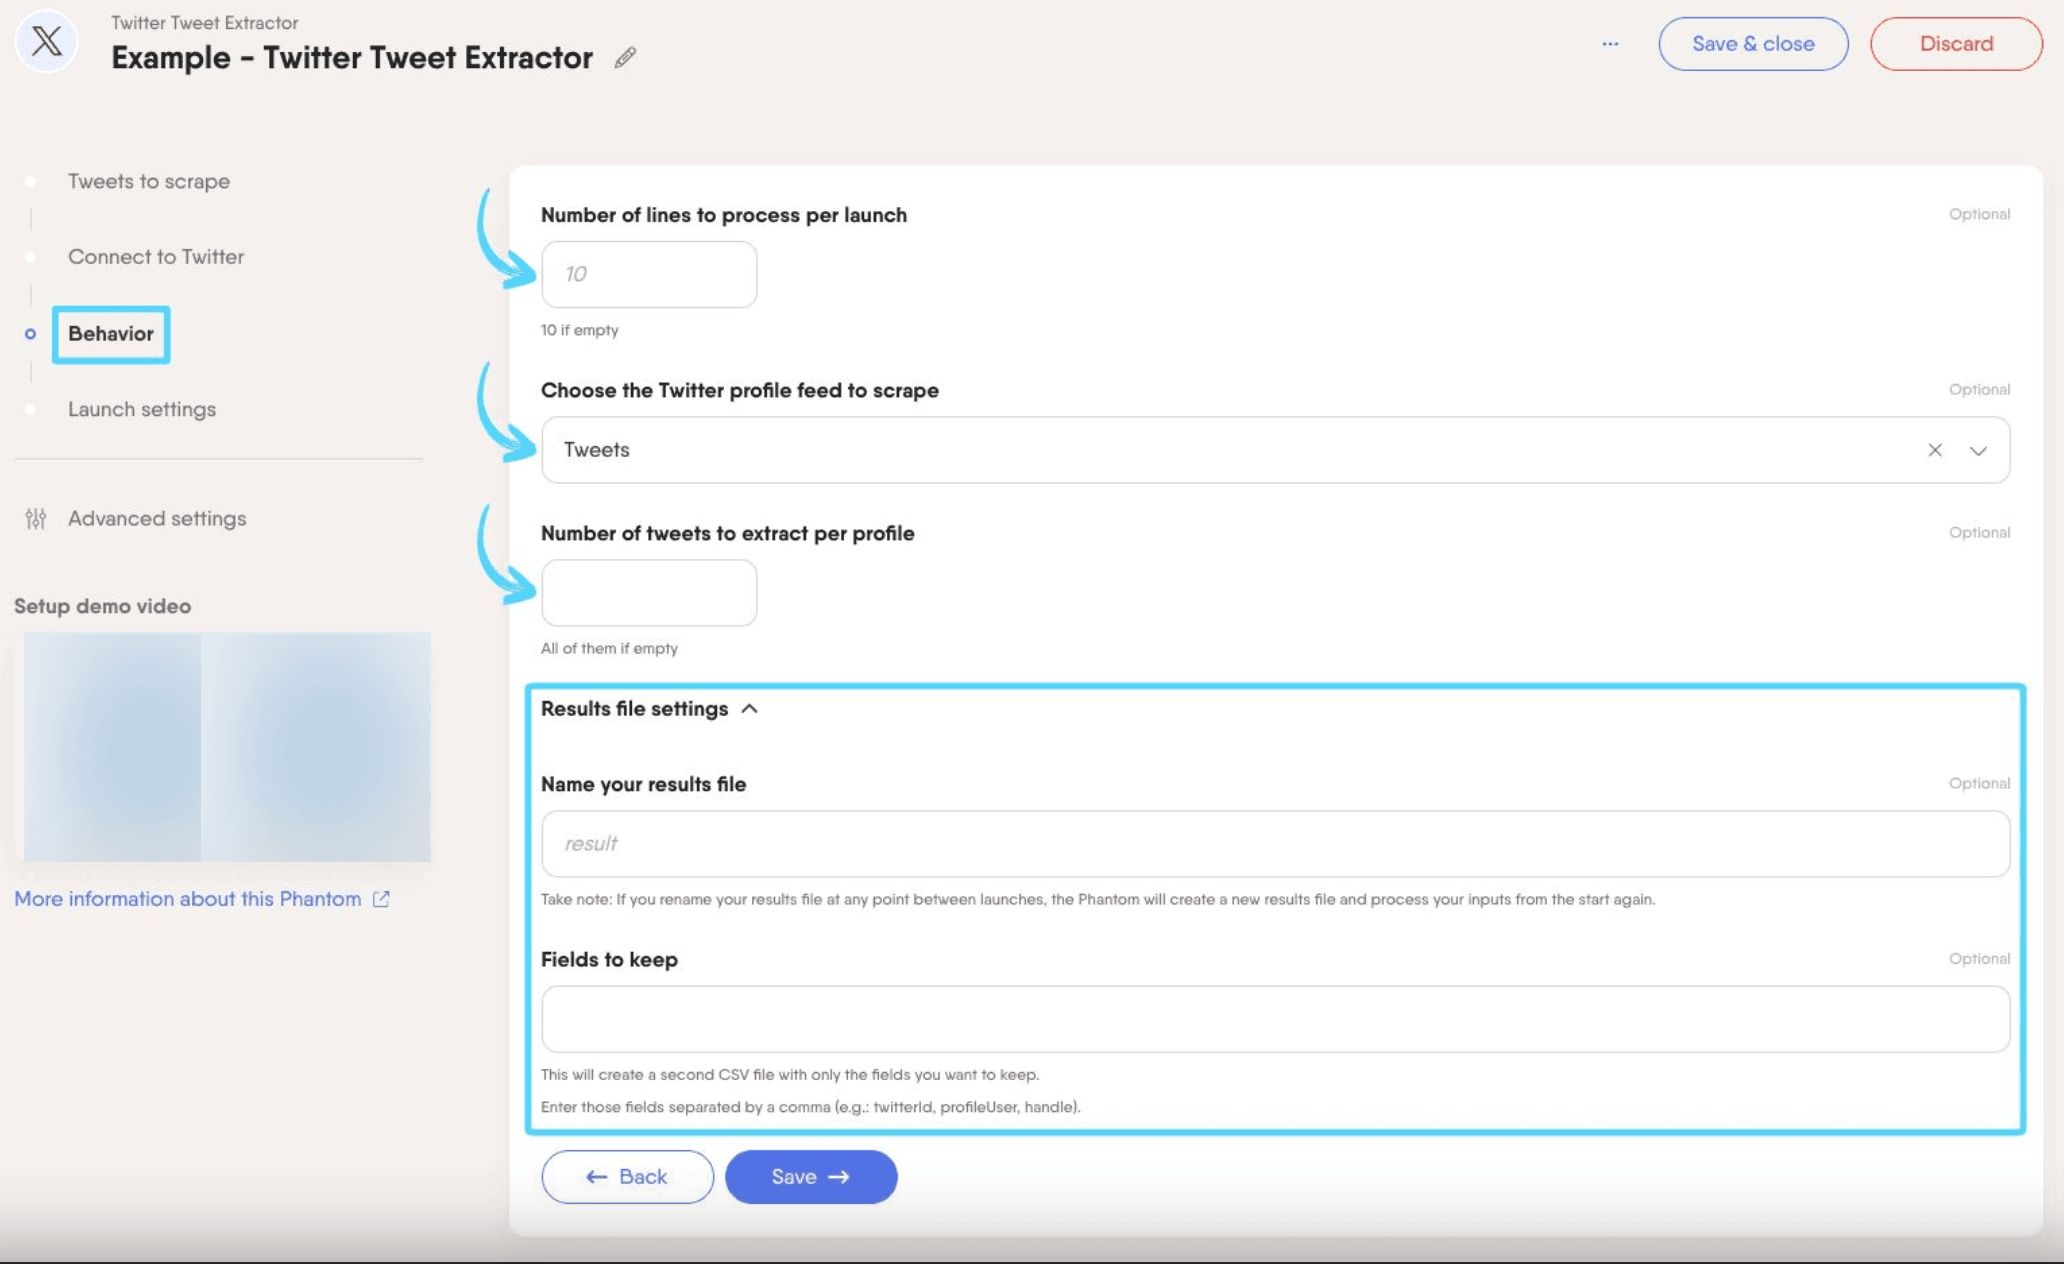The image size is (2064, 1264).
Task: Open the Tweets feed combo box
Action: [x=1275, y=450]
